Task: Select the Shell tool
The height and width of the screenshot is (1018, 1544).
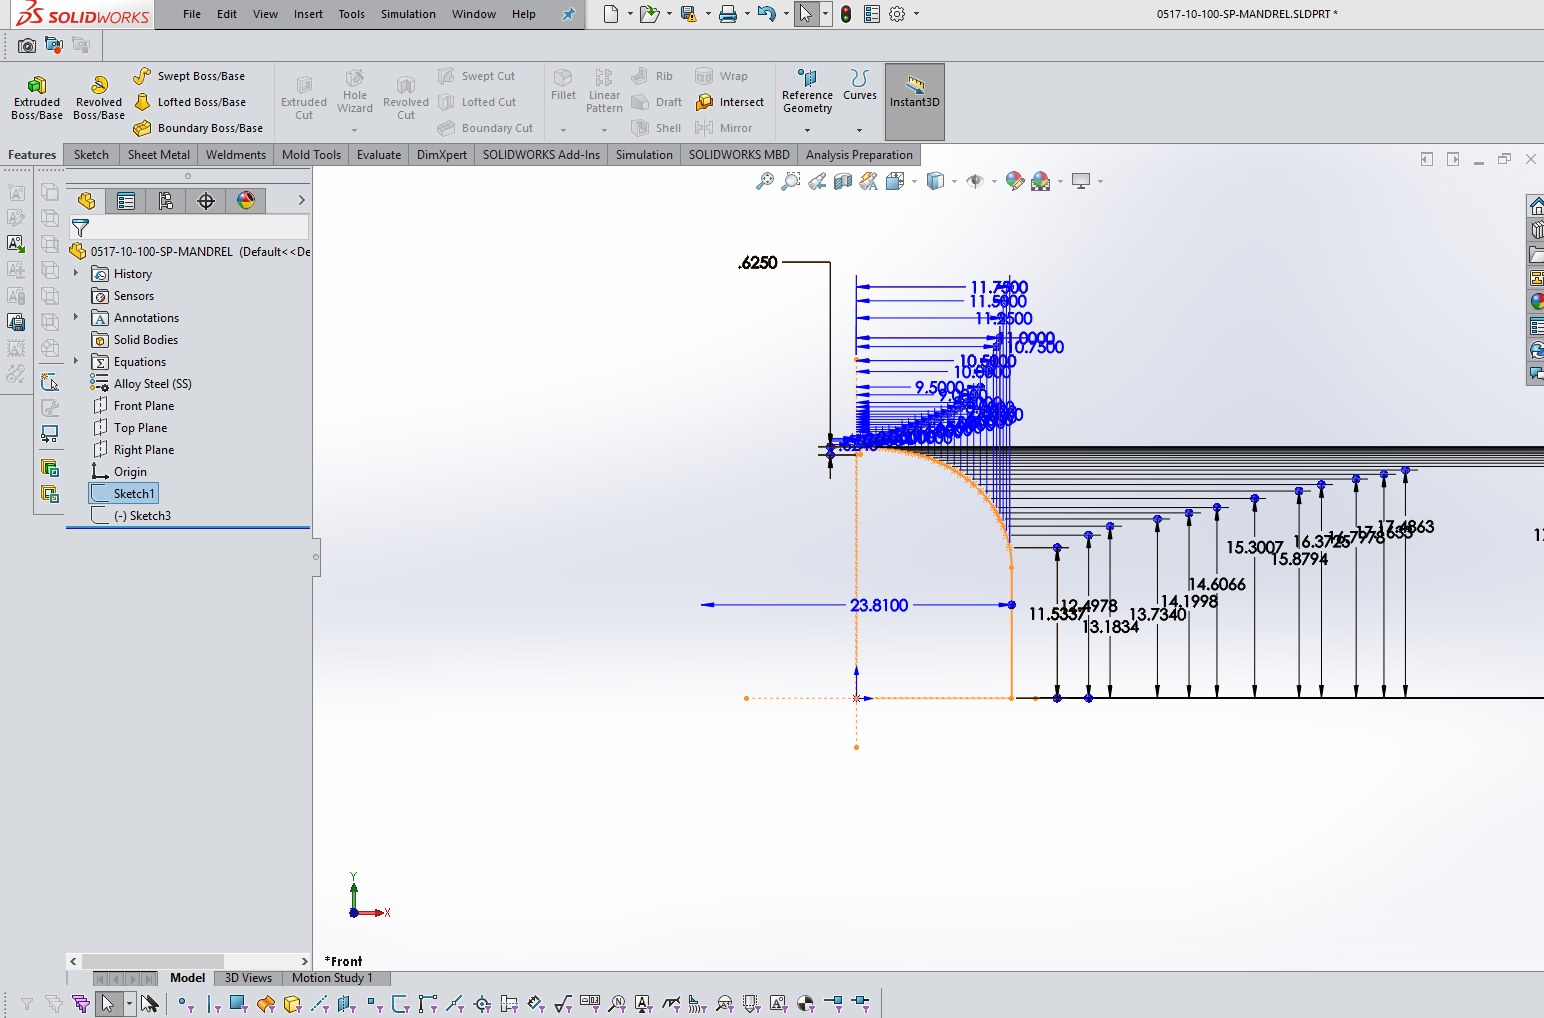Action: click(x=655, y=127)
